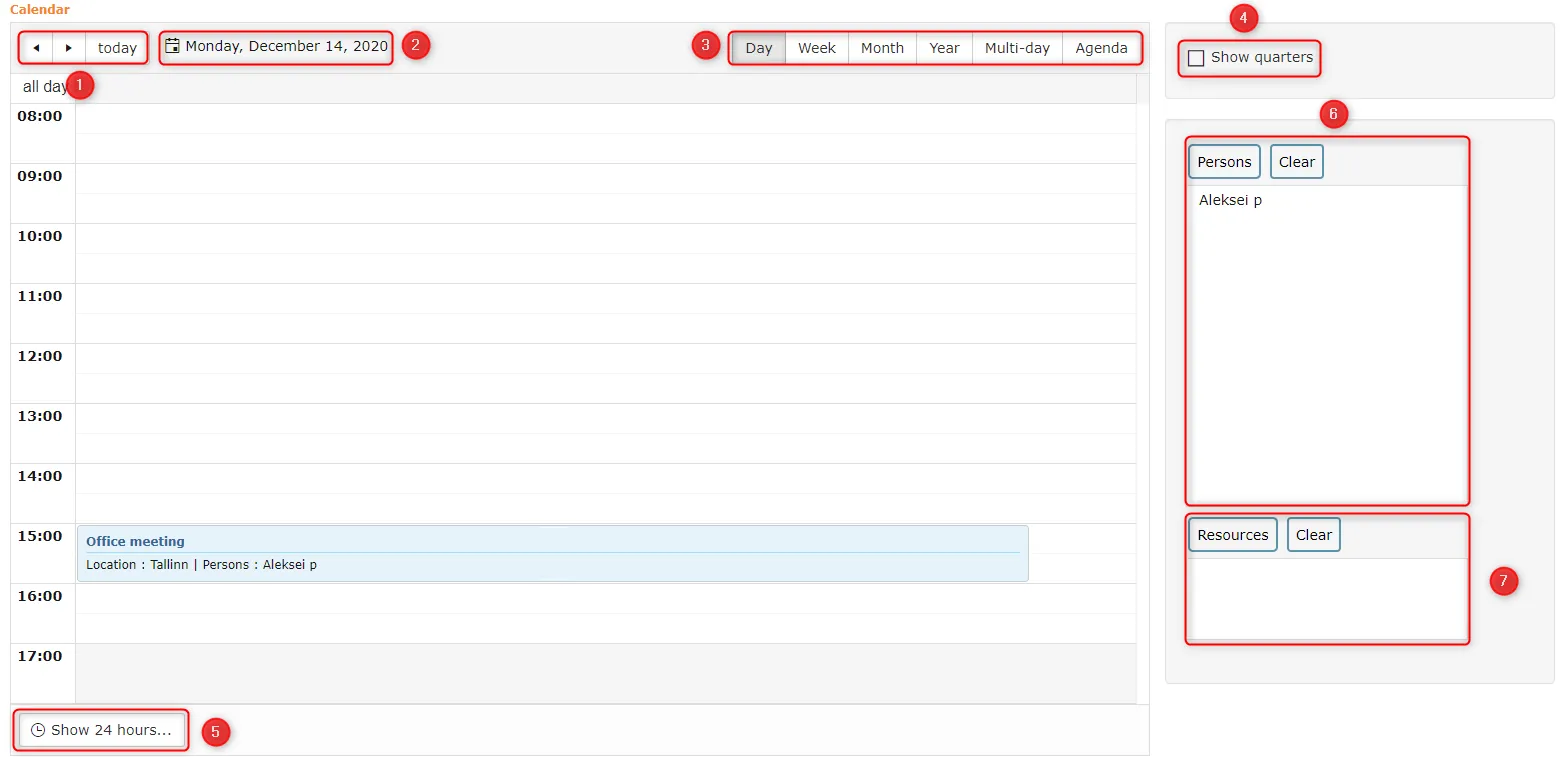The width and height of the screenshot is (1563, 757).
Task: Click the Monday, December 14, 2020 date
Action: click(x=286, y=46)
